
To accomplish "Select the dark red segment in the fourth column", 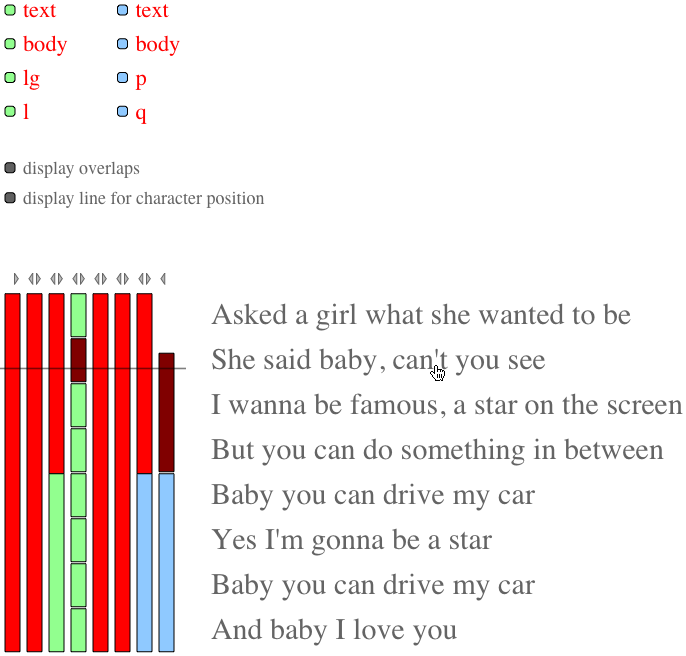I will tap(78, 360).
